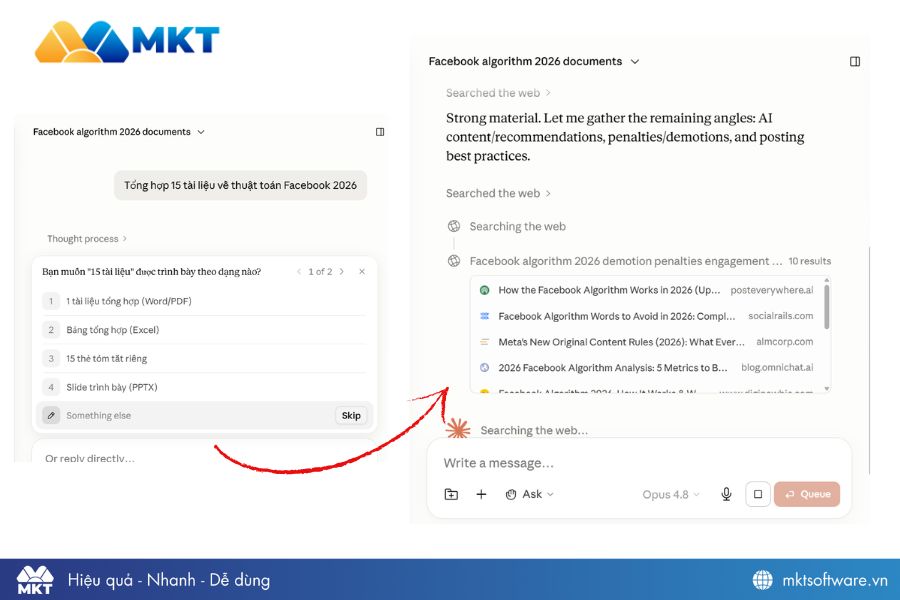900x600 pixels.
Task: Choose option 1 tài liệu tổng hợp (Word/PDF)
Action: (204, 301)
